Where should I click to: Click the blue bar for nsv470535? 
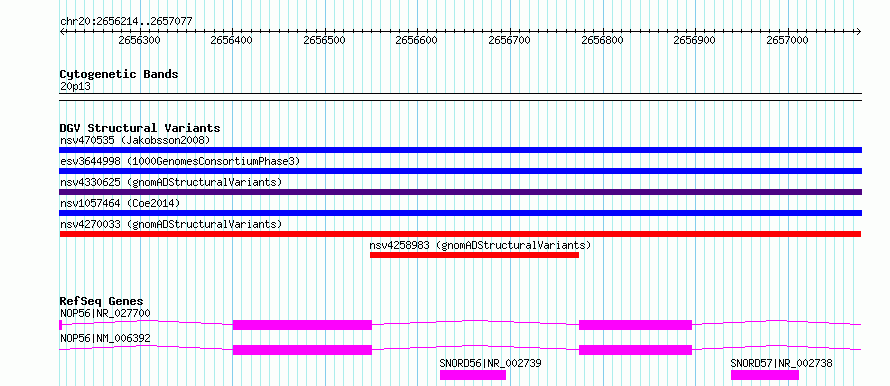[460, 150]
